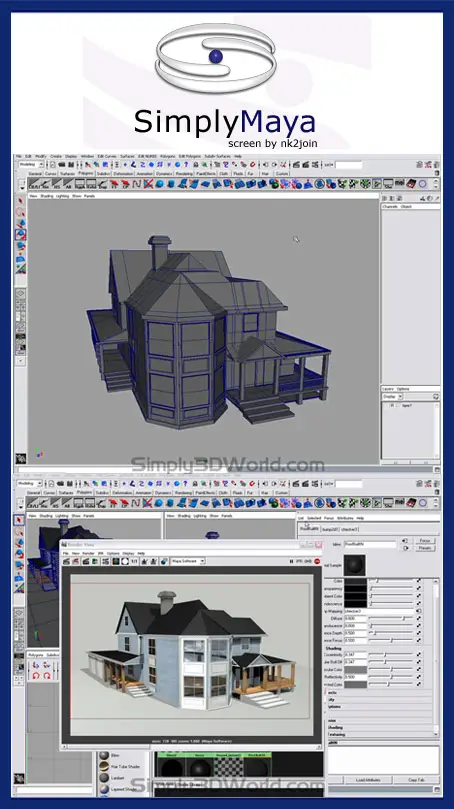The image size is (454, 809).
Task: Click the Material Sample sphere preview in Attribute Editor
Action: pyautogui.click(x=354, y=565)
